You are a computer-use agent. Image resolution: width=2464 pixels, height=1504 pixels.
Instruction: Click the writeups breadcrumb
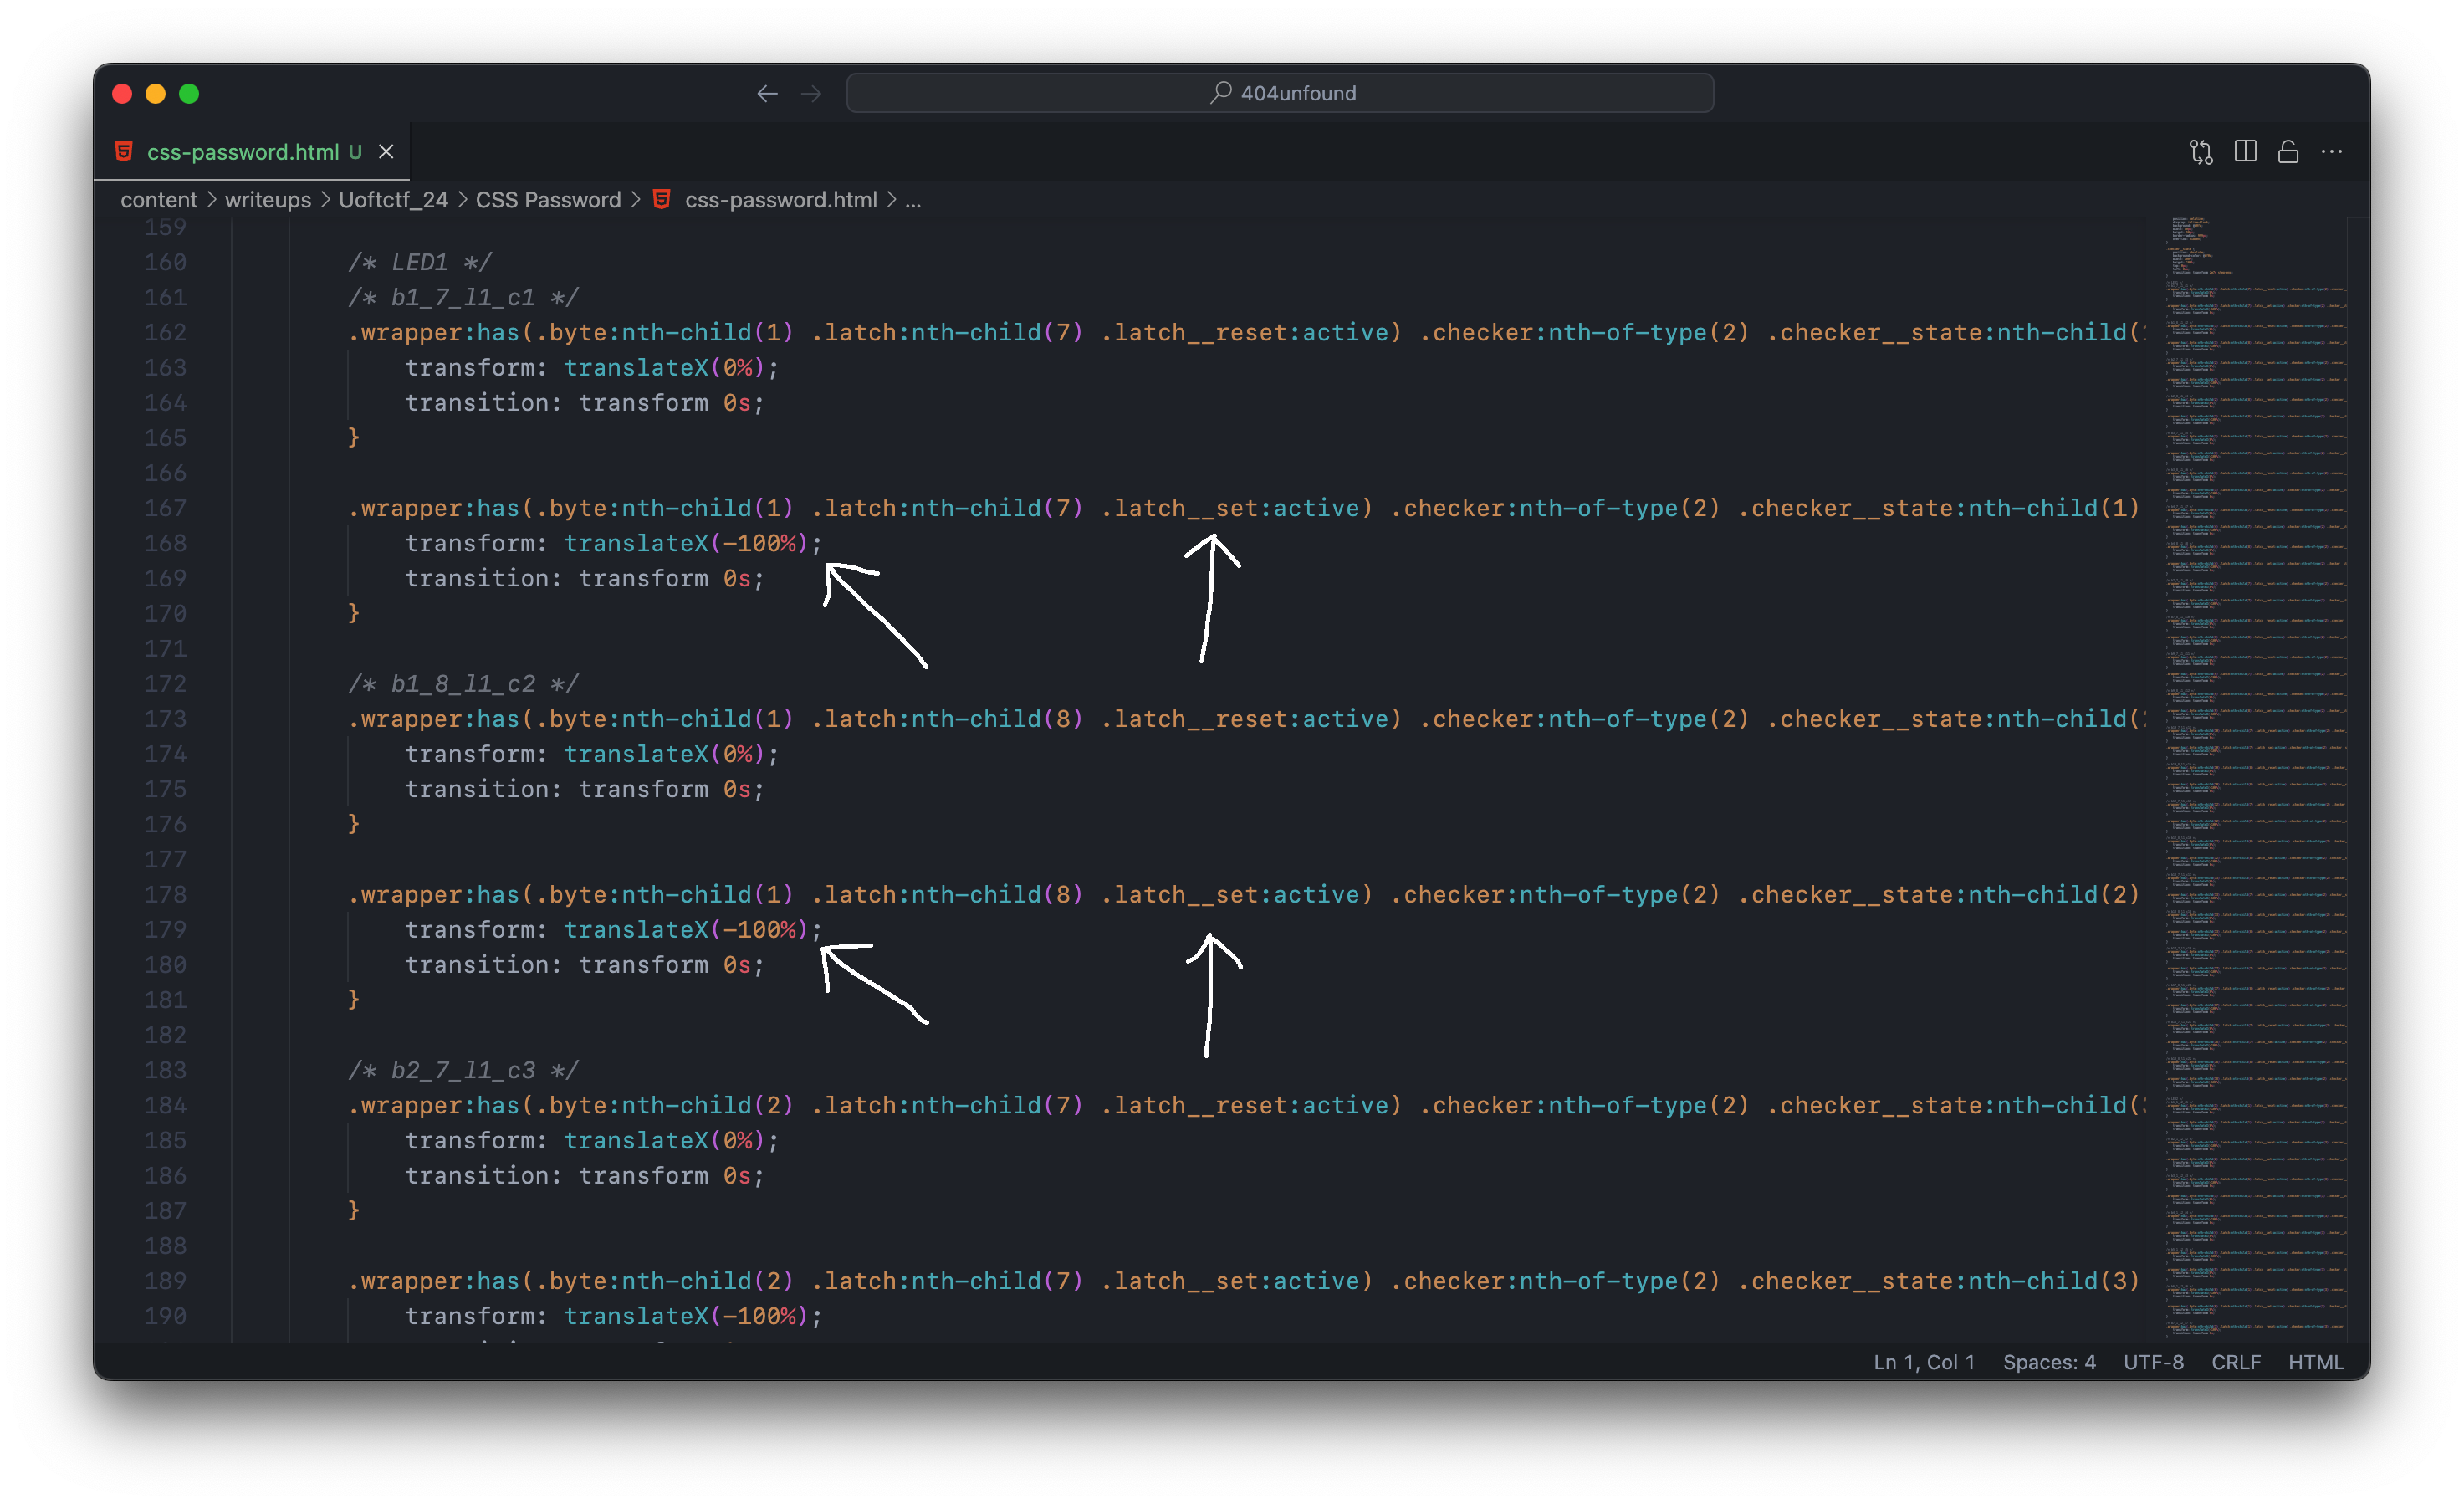[x=268, y=200]
